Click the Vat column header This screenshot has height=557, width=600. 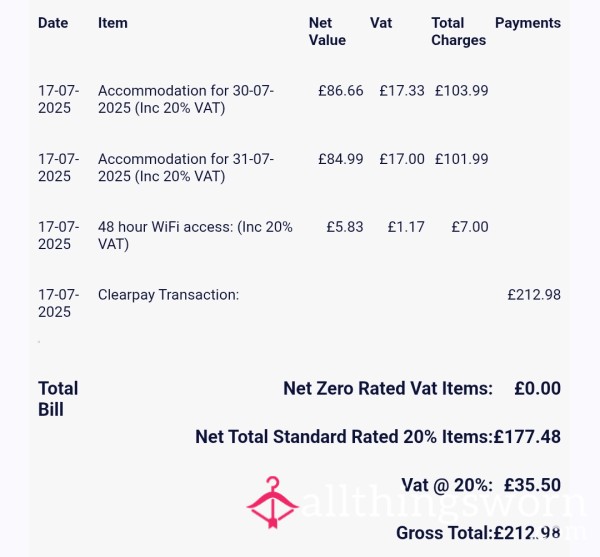[x=381, y=23]
